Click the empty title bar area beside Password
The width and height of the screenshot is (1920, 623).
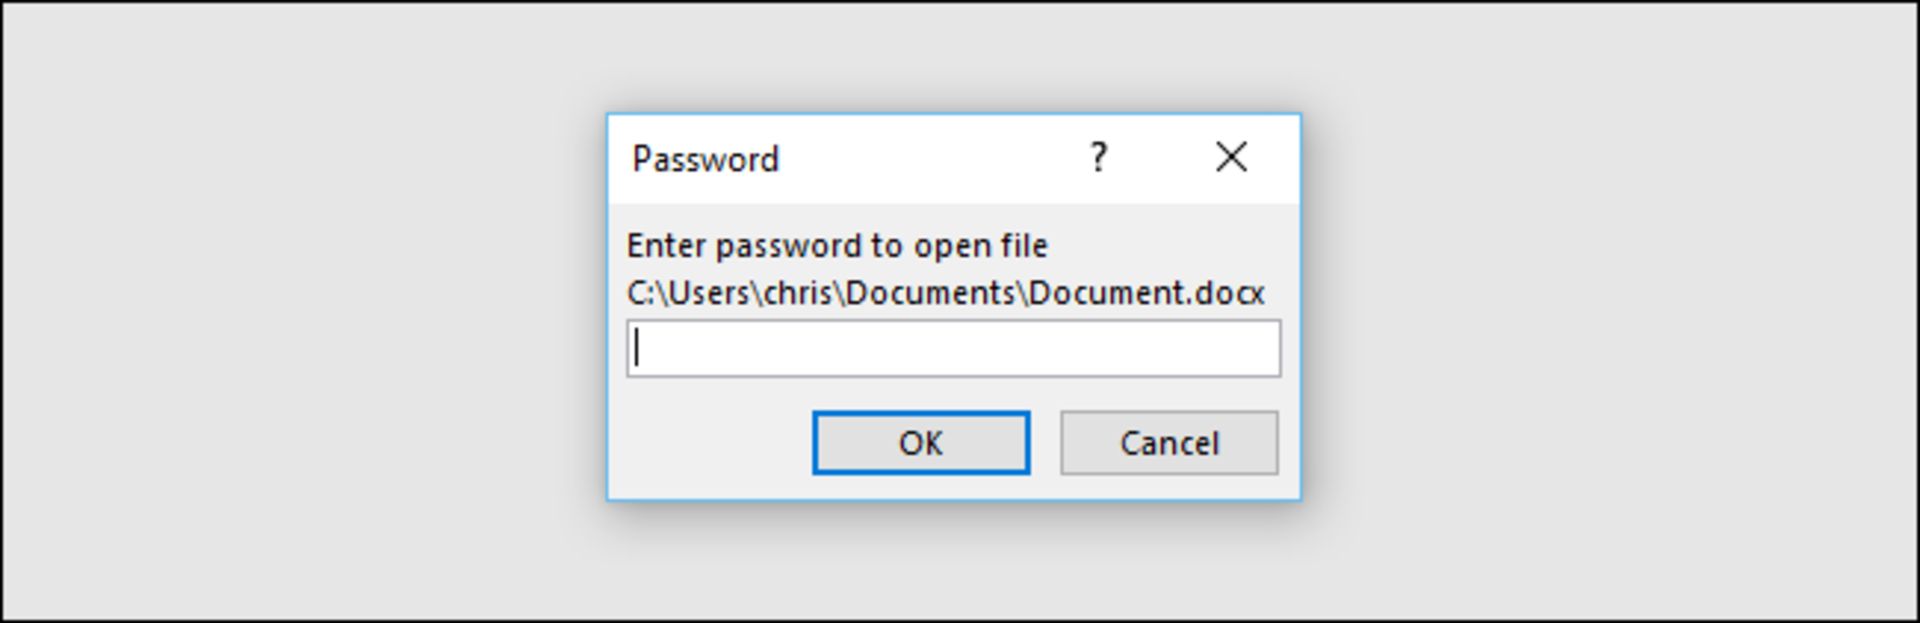(930, 159)
